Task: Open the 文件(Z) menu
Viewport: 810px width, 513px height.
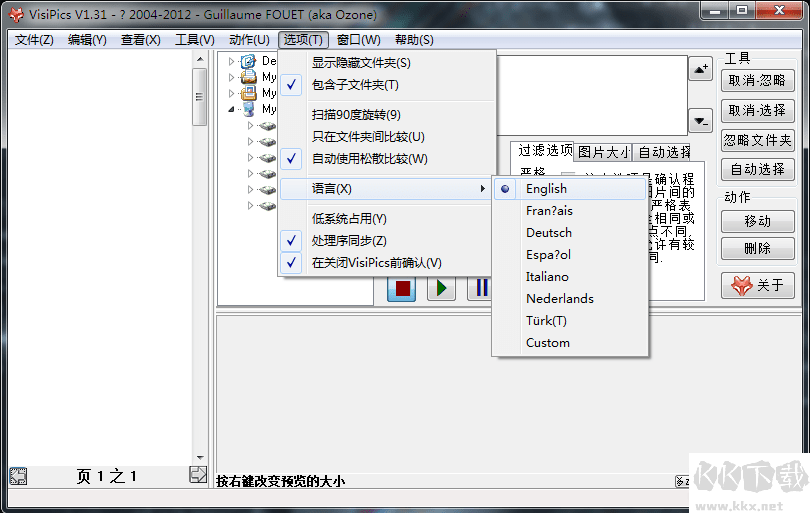Action: 34,40
